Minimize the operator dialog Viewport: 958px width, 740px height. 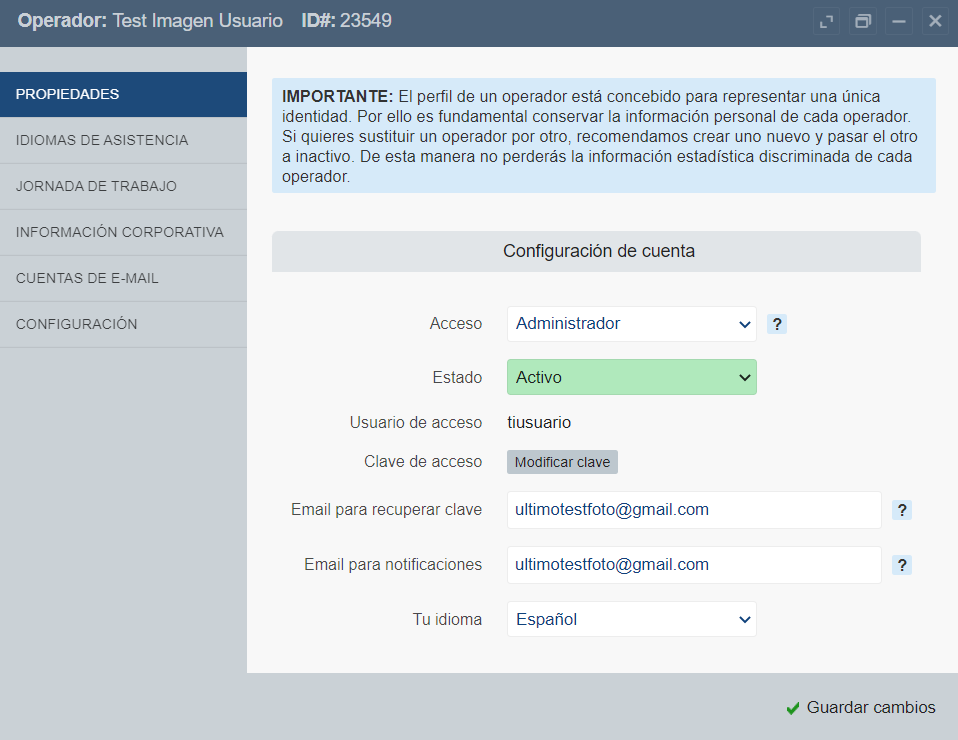coord(898,21)
